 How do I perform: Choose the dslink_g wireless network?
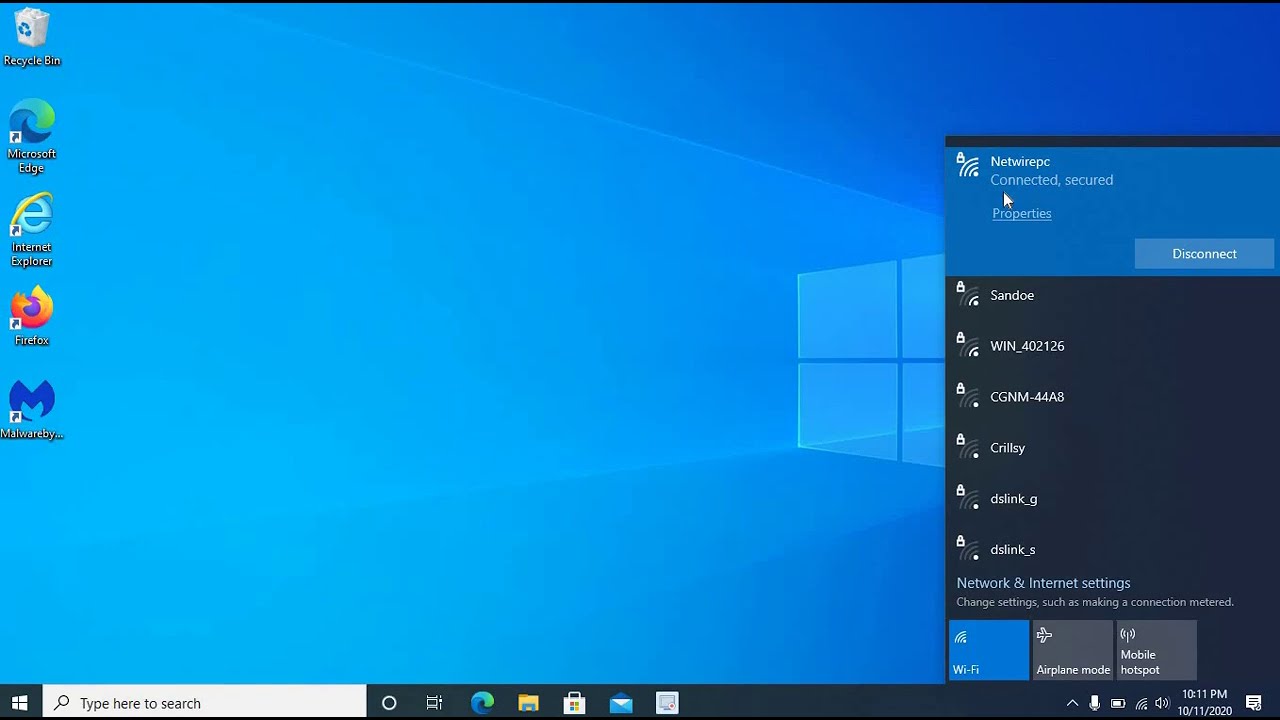tap(1112, 500)
